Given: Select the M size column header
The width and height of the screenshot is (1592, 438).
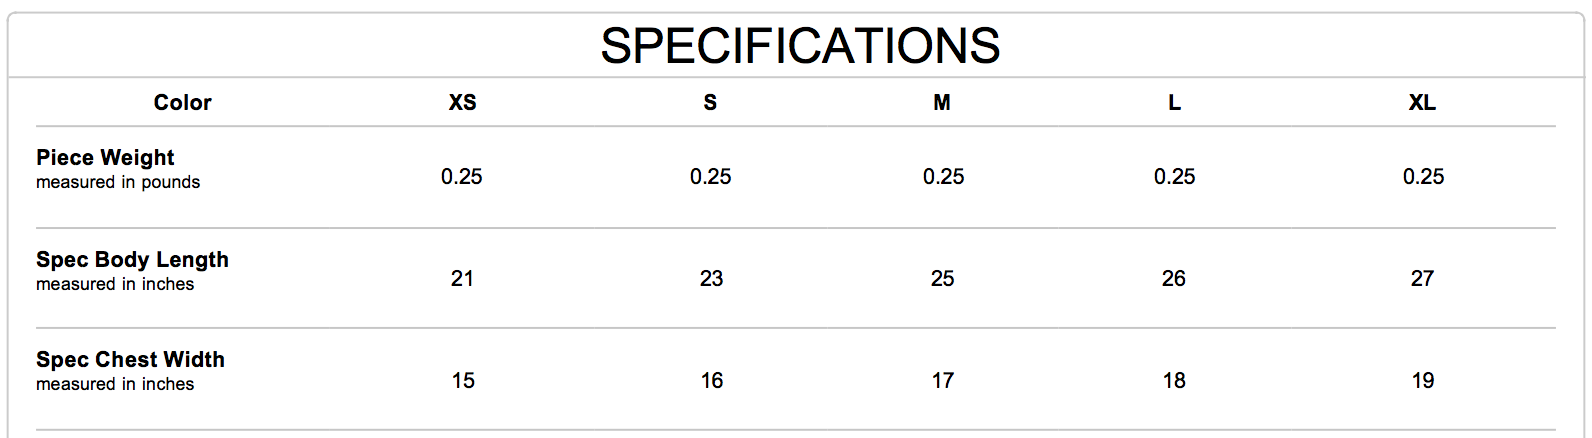Looking at the screenshot, I should [942, 102].
